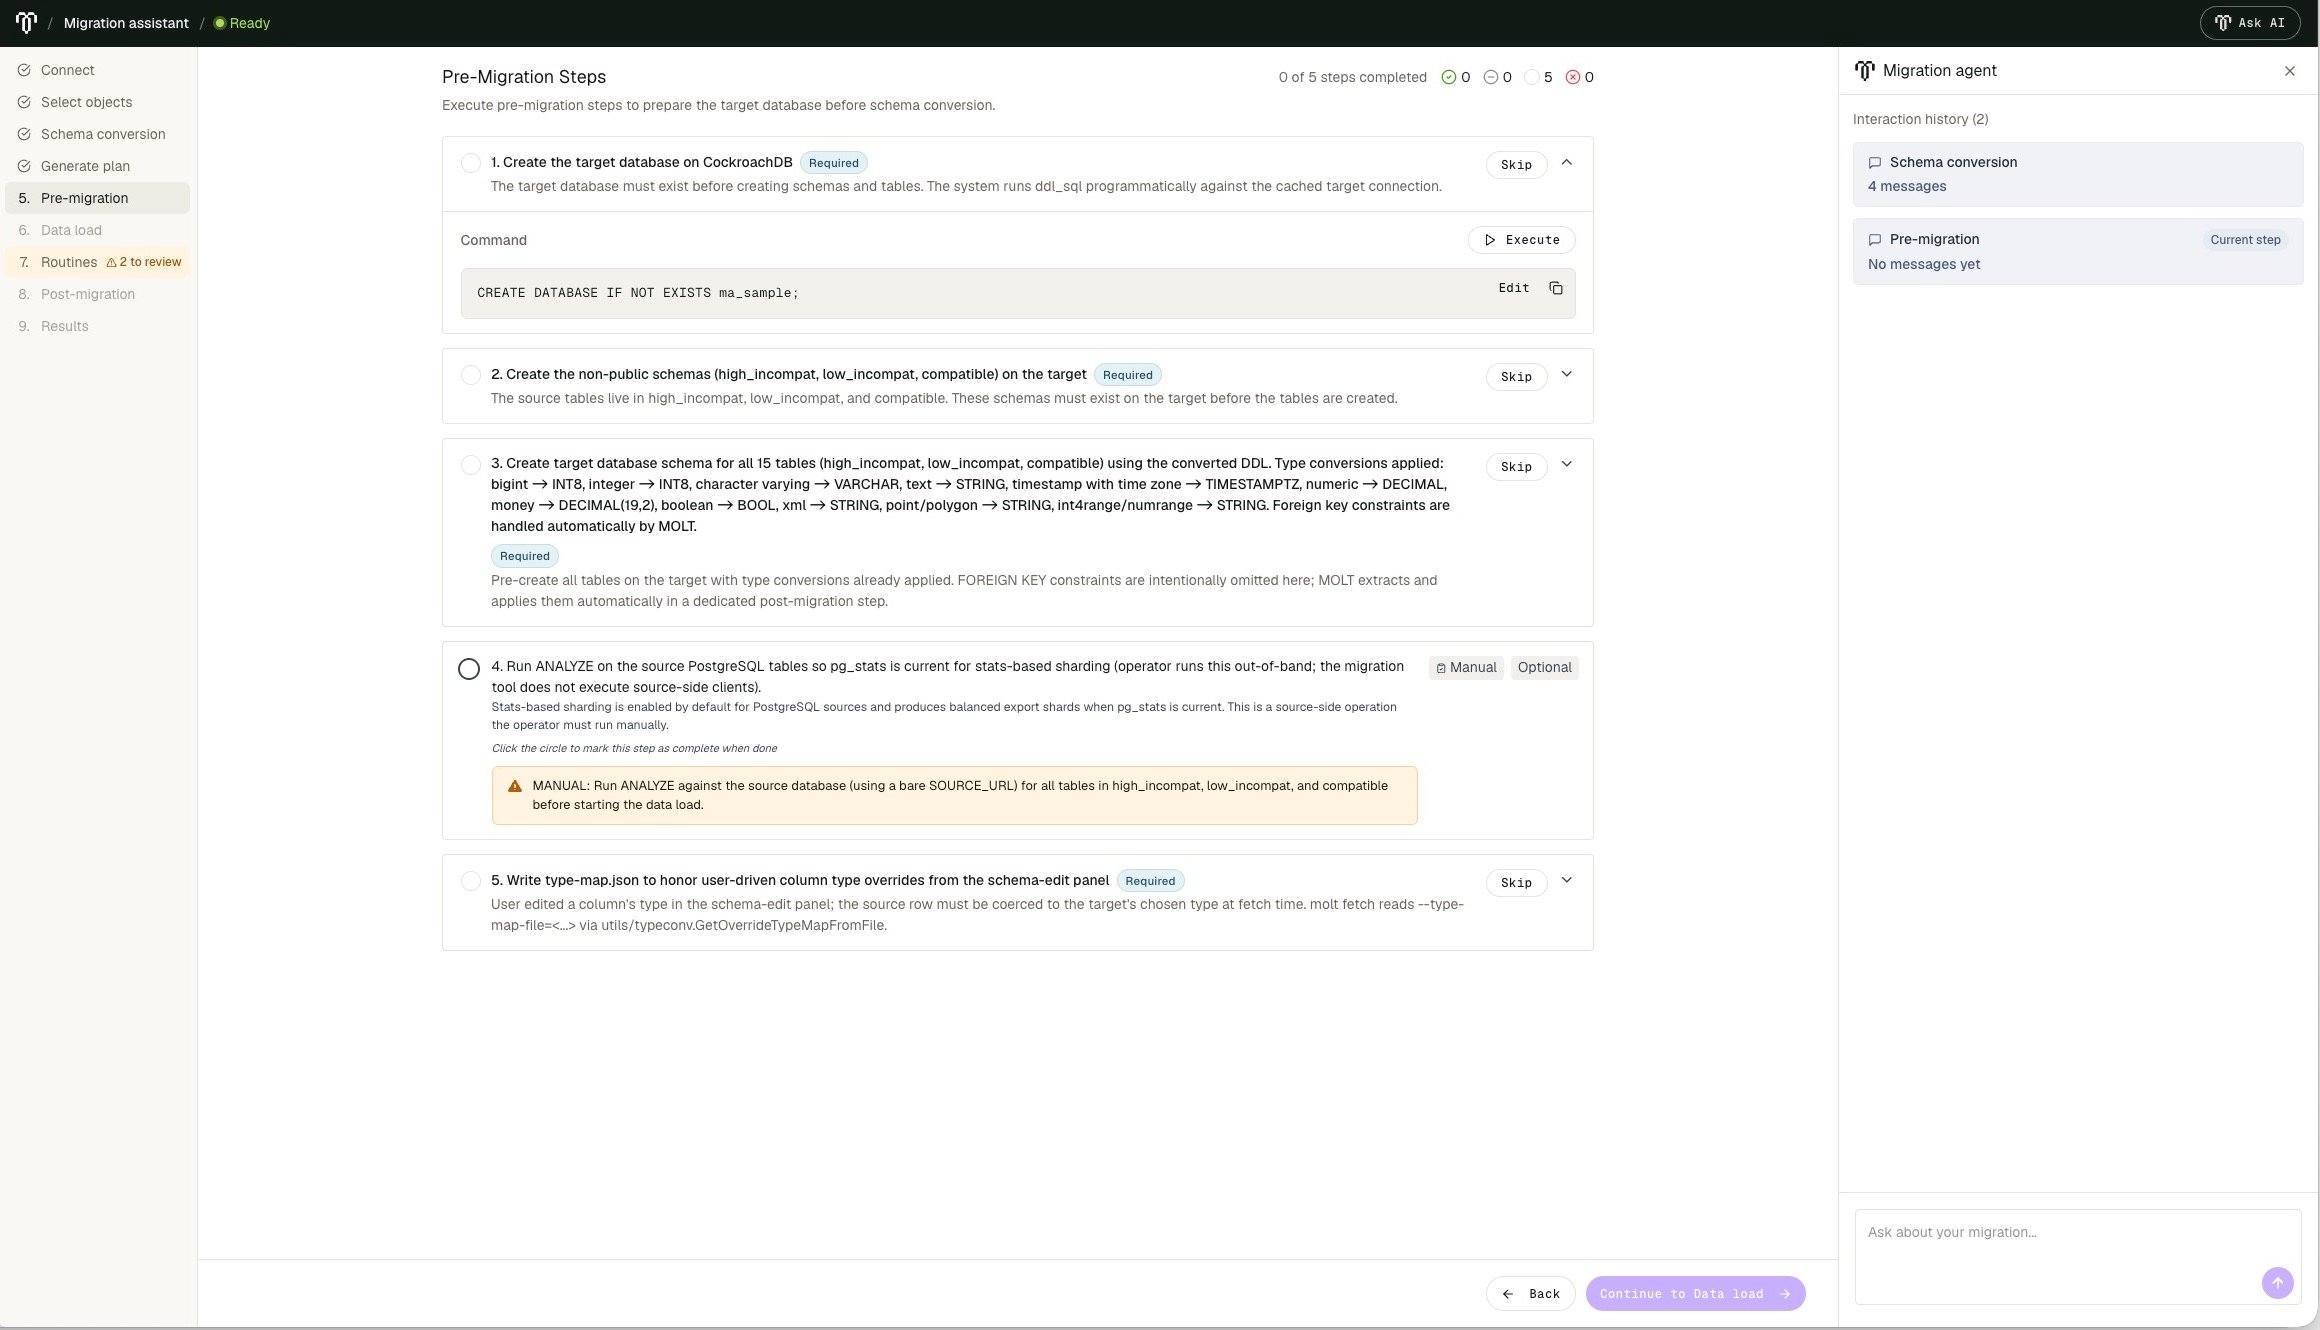Click Current step badge
Viewport: 2320px width, 1330px height.
click(2245, 240)
